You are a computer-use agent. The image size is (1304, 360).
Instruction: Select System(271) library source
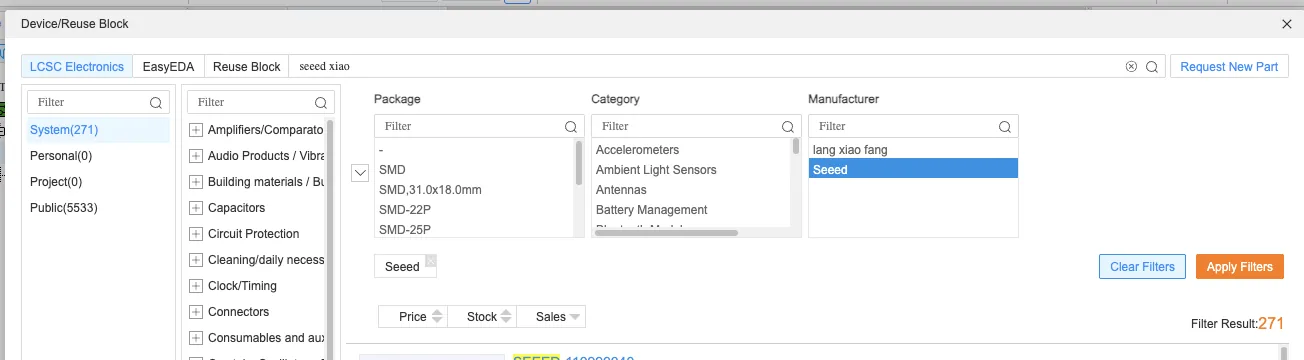98,130
